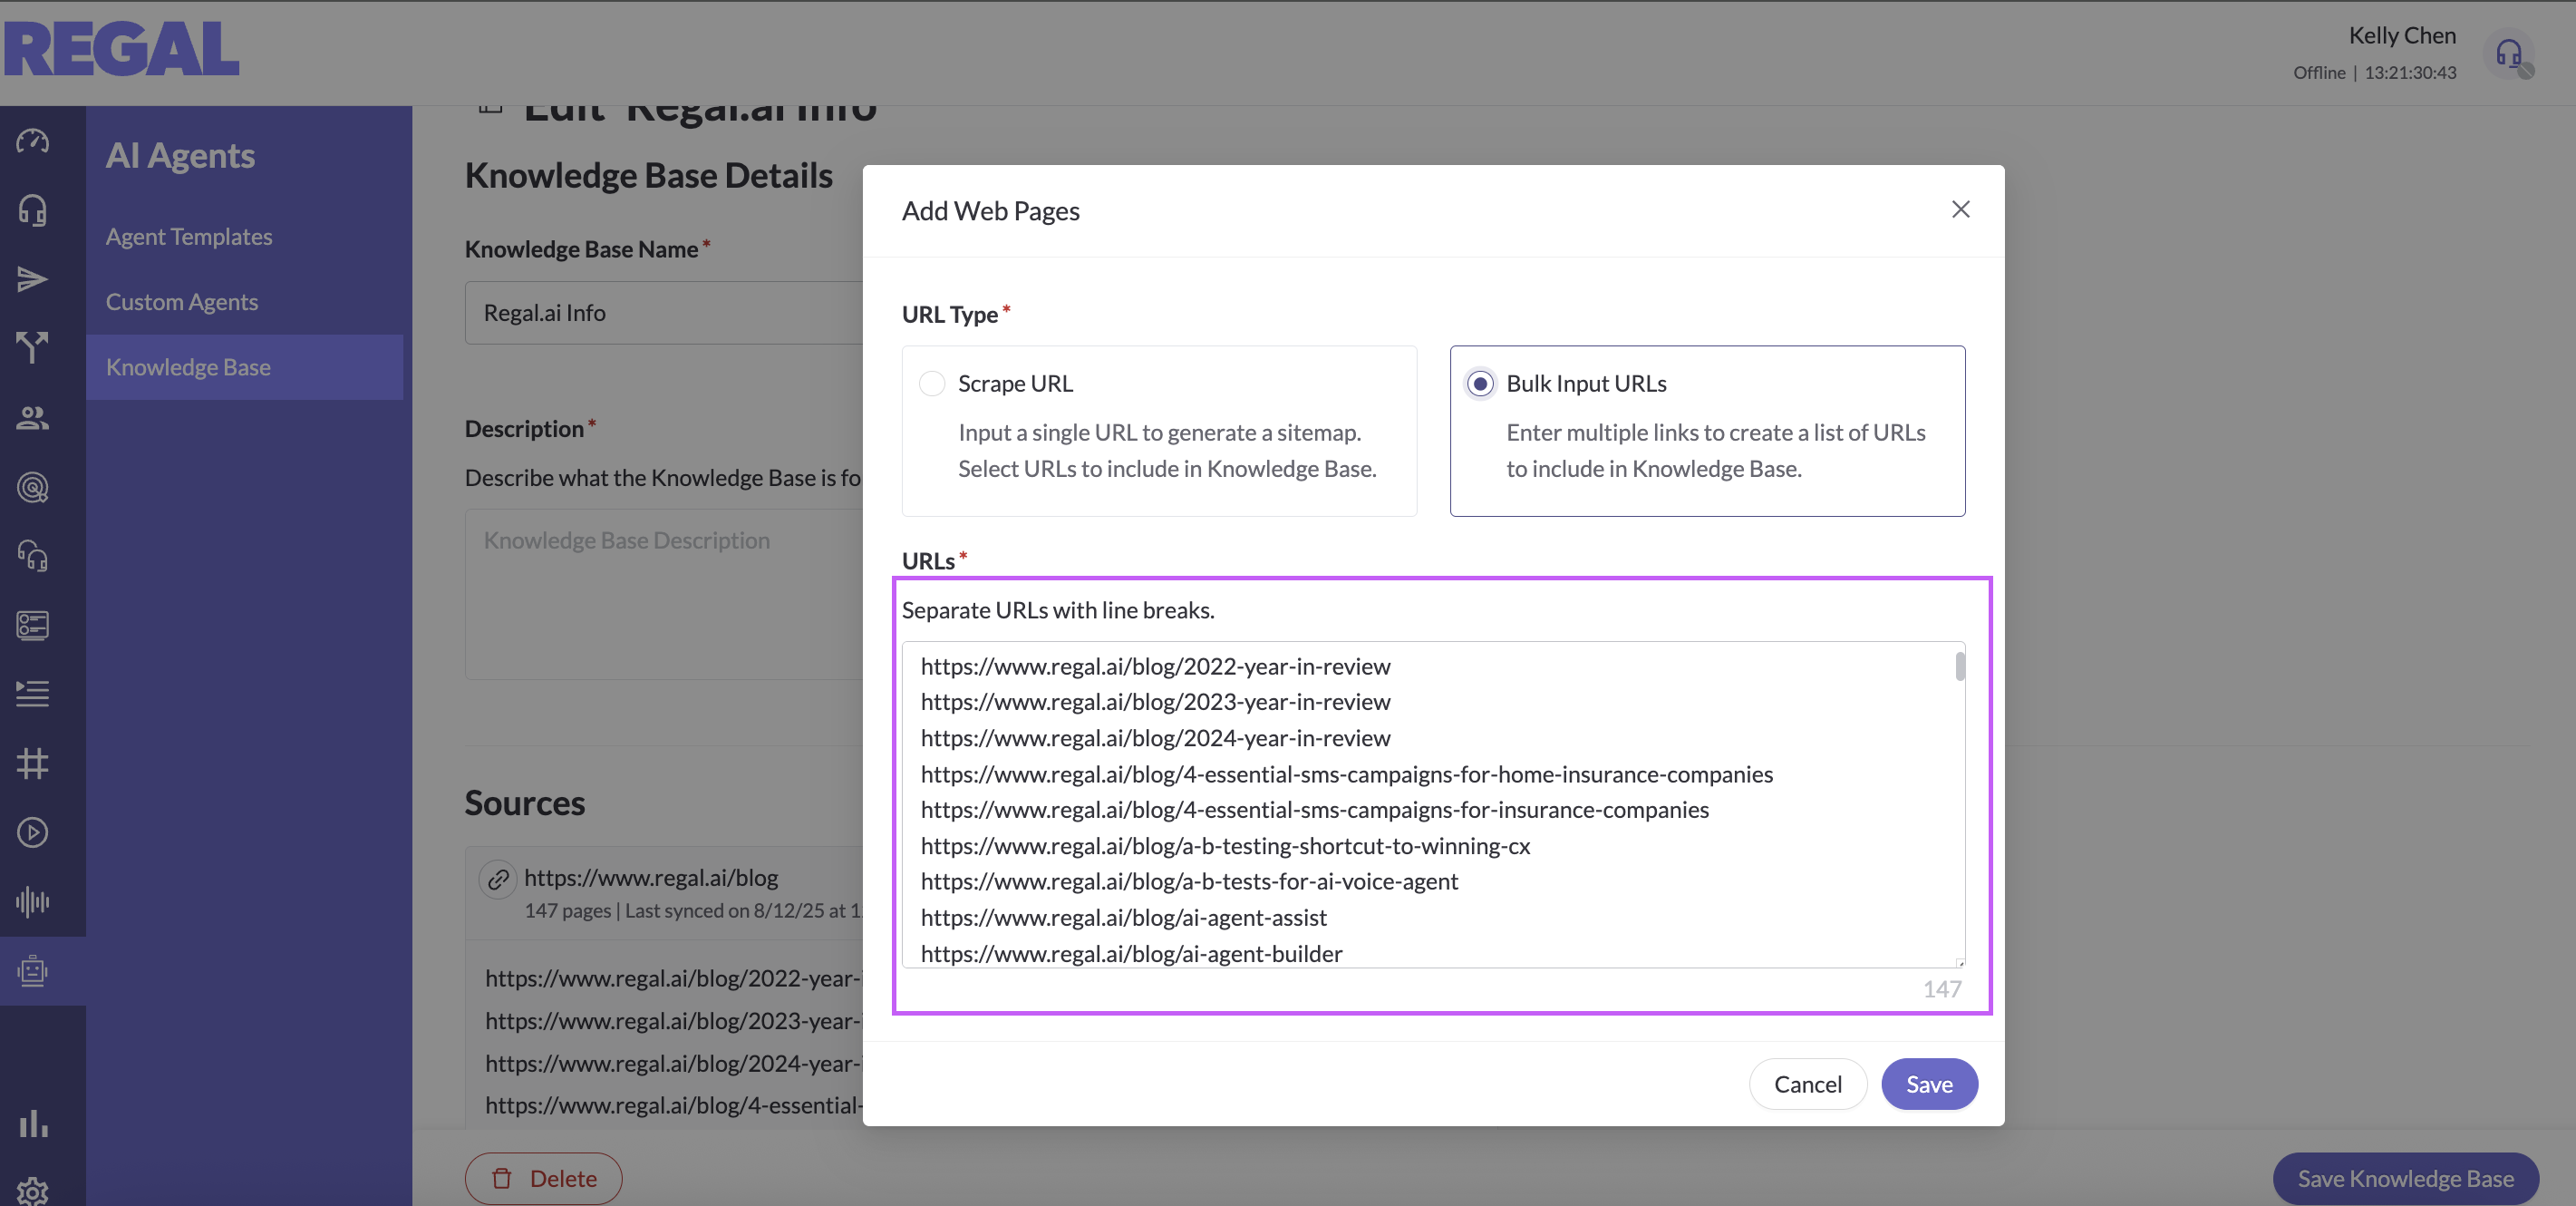This screenshot has width=2576, height=1206.
Task: Click the a-b-testing-shortcut-to-winning-cx URL line
Action: [1225, 846]
